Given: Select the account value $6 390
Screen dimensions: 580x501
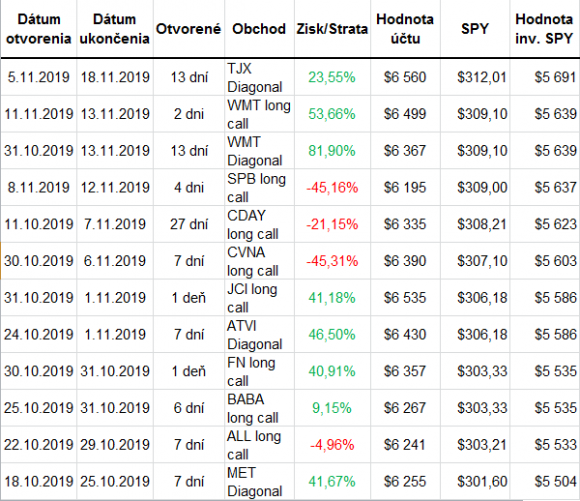Looking at the screenshot, I should point(405,261).
